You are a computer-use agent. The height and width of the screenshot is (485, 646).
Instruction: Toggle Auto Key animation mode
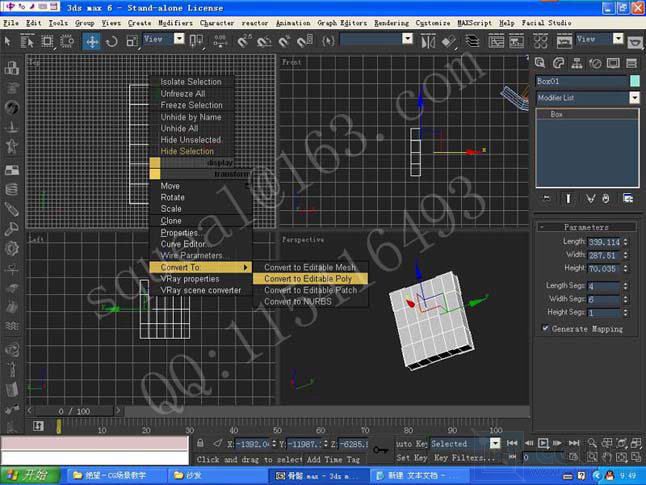411,444
